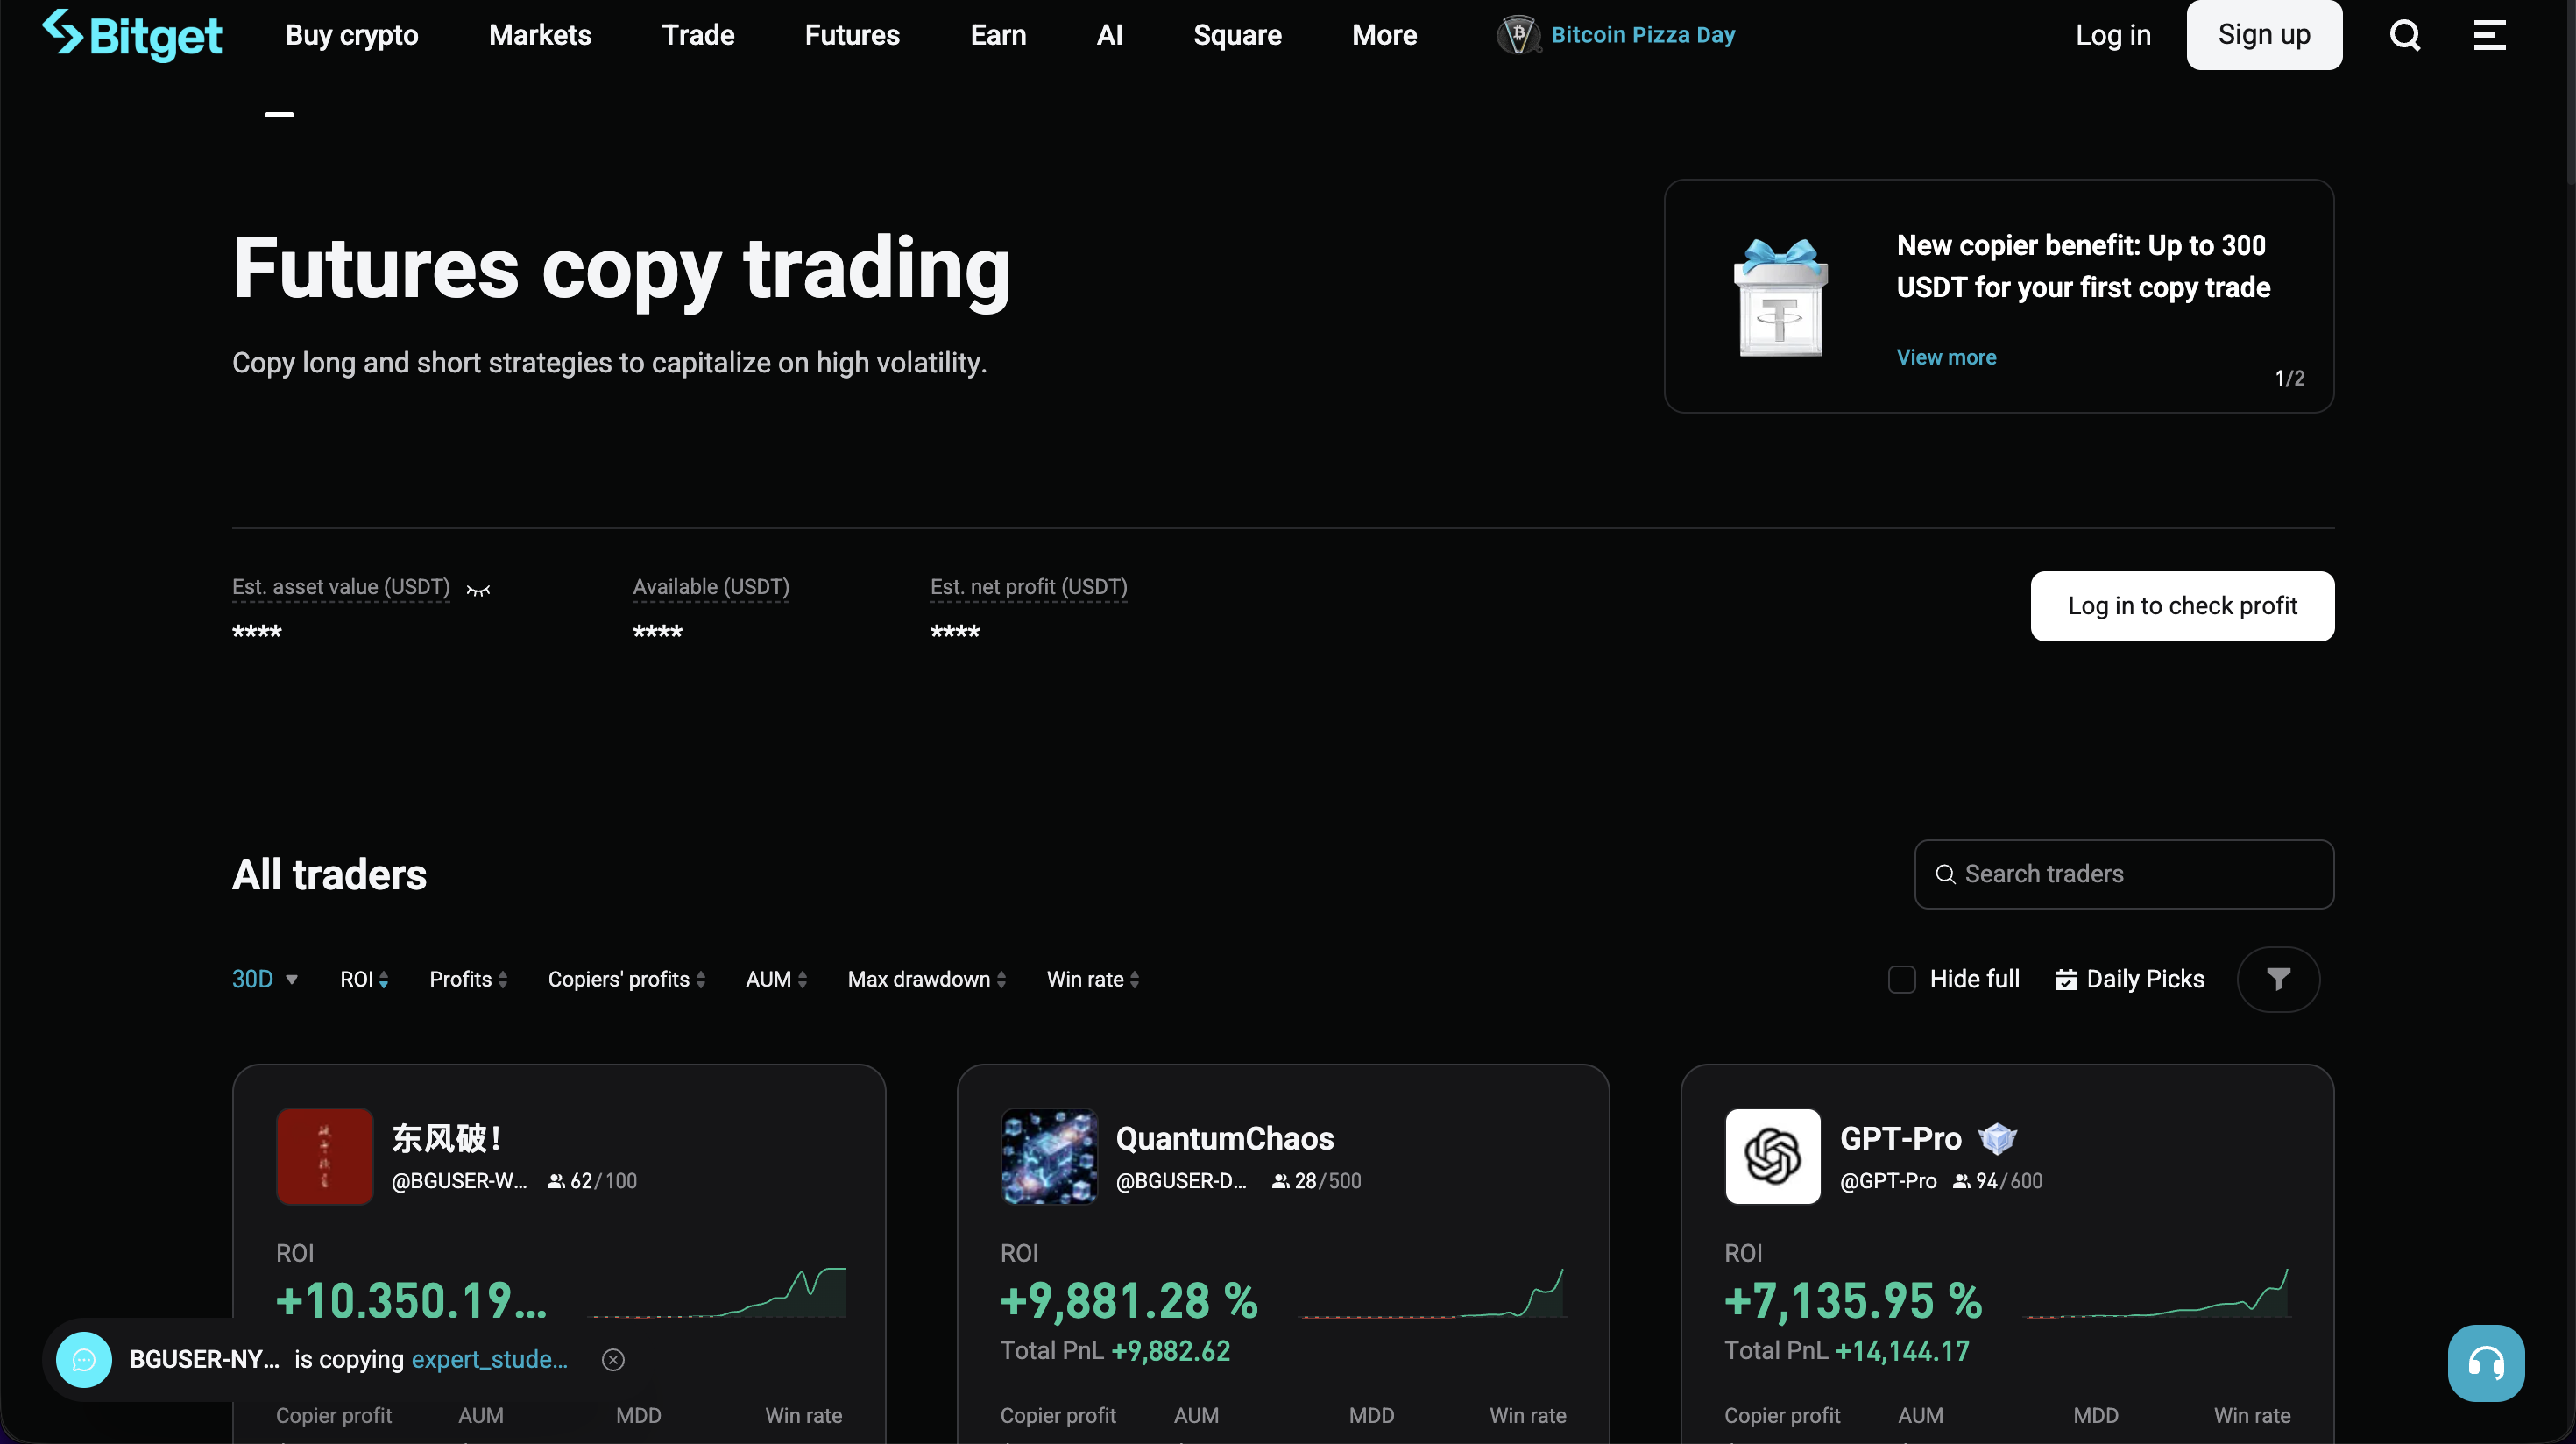
Task: Click the 1/2 banner page indicator
Action: click(2289, 378)
